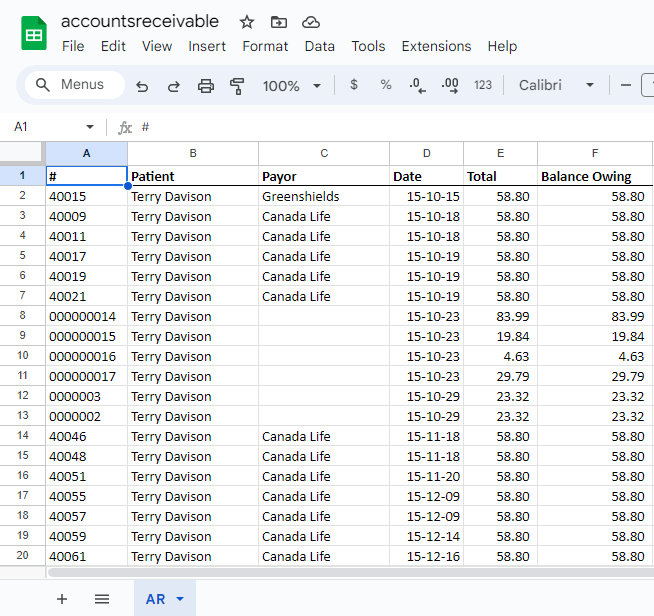Format as currency with dollar icon
654x616 pixels.
tap(354, 85)
